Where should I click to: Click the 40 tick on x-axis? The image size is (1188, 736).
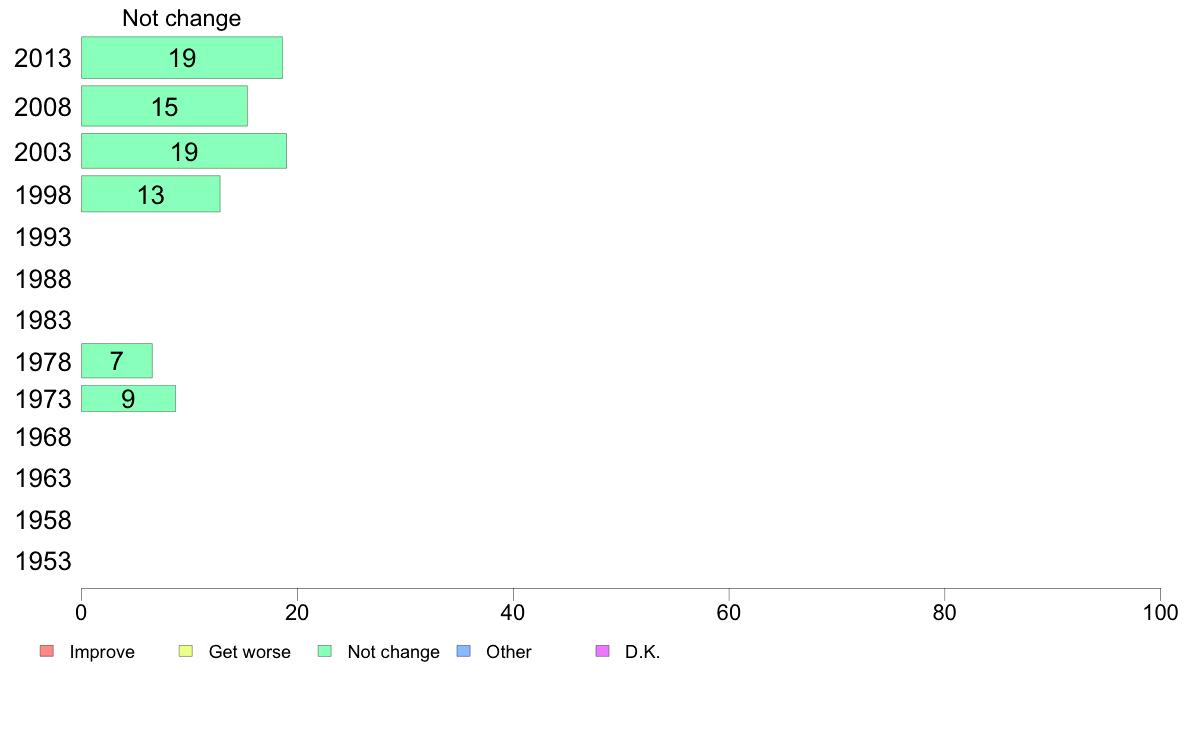(513, 612)
